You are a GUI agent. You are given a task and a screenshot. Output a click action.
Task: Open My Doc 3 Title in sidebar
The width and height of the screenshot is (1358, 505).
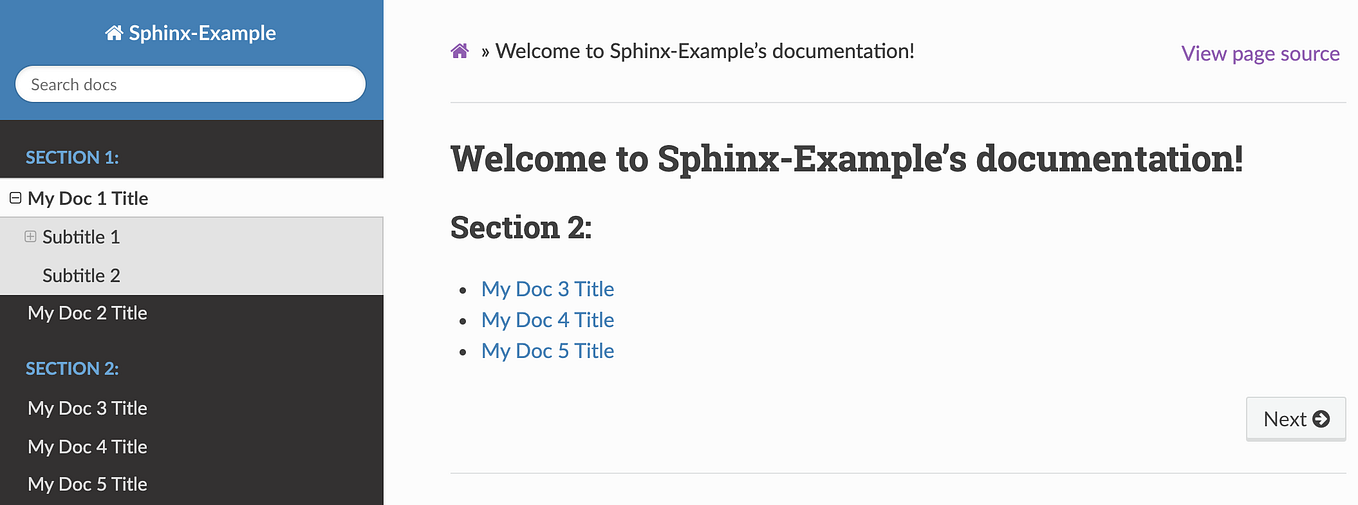tap(88, 408)
